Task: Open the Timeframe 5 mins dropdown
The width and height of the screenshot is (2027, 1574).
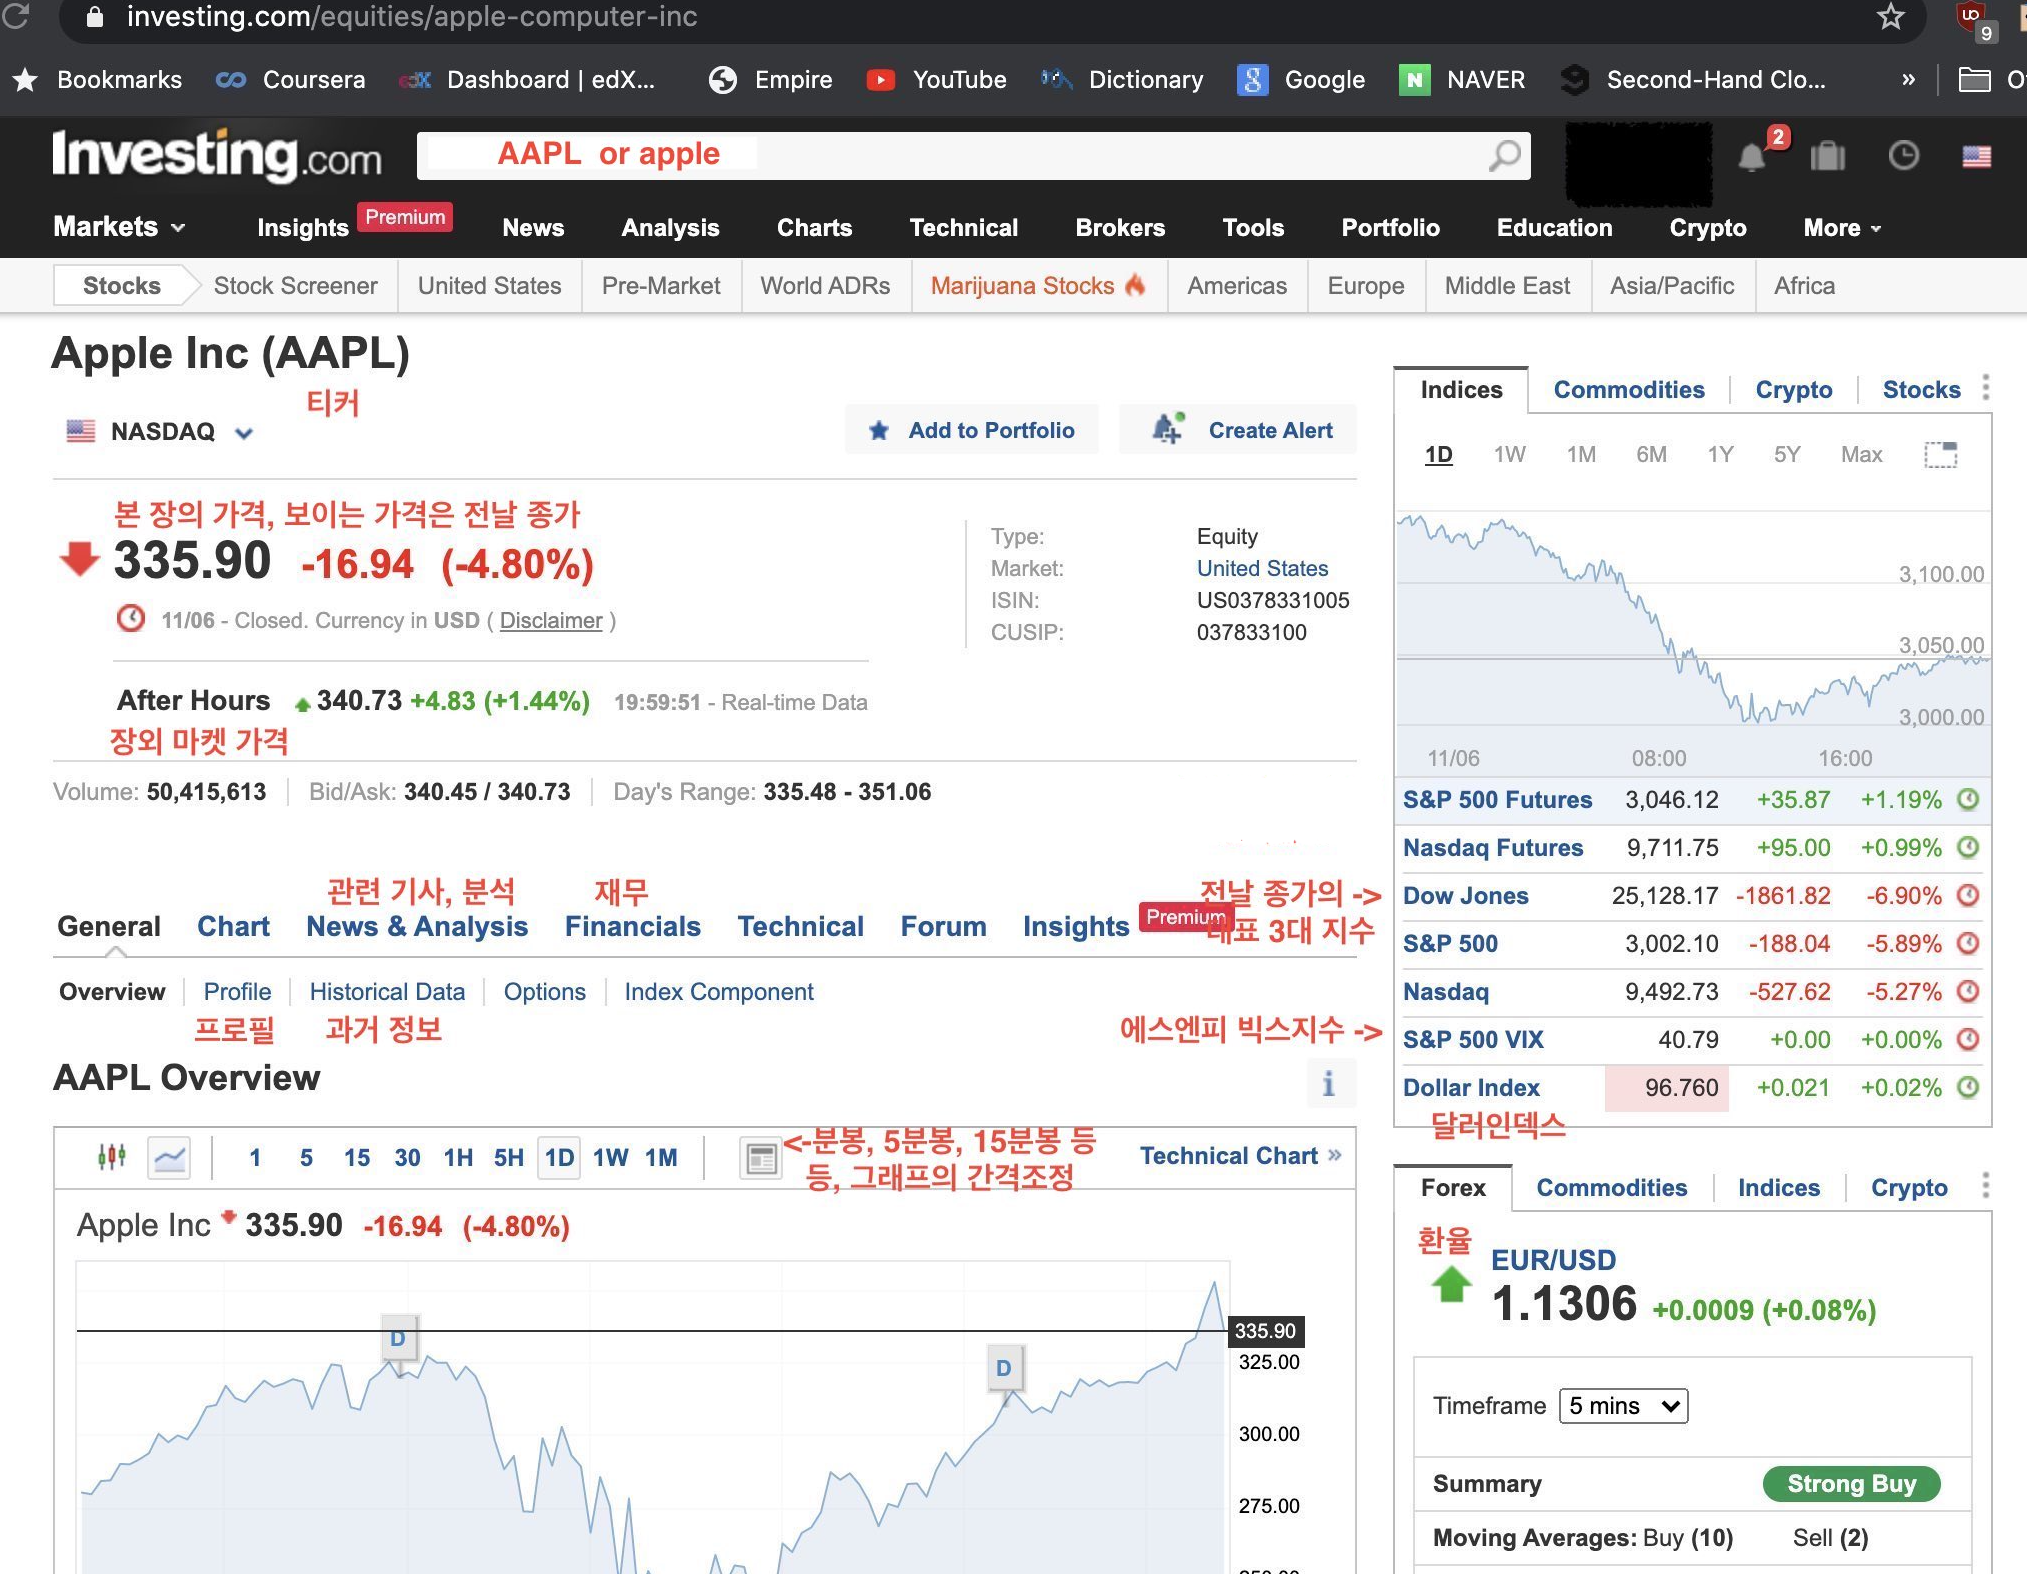Action: click(x=1623, y=1406)
